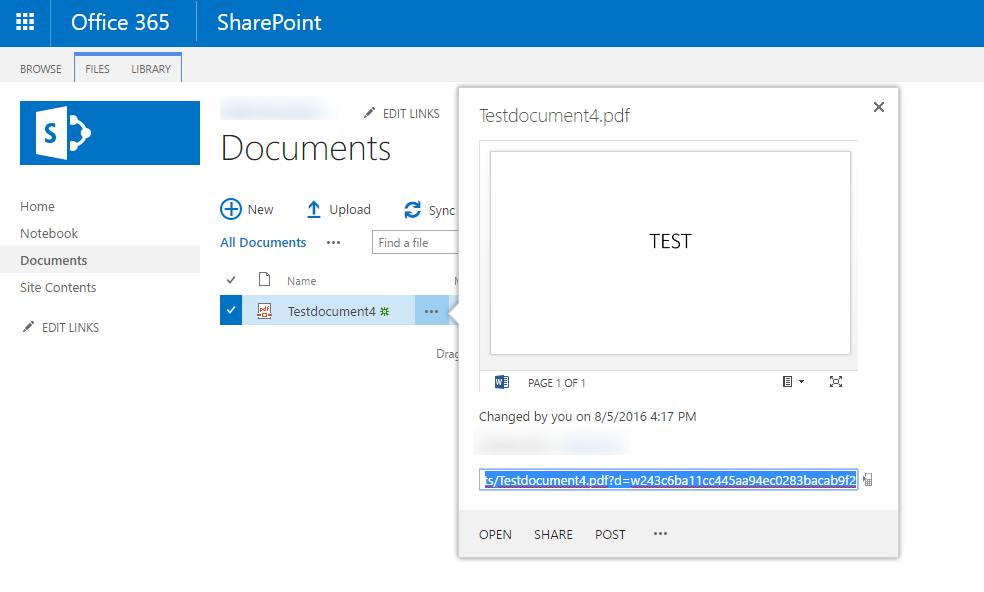Open the ellipsis menu for Testdocument4
Viewport: 984px width, 592px height.
(431, 311)
